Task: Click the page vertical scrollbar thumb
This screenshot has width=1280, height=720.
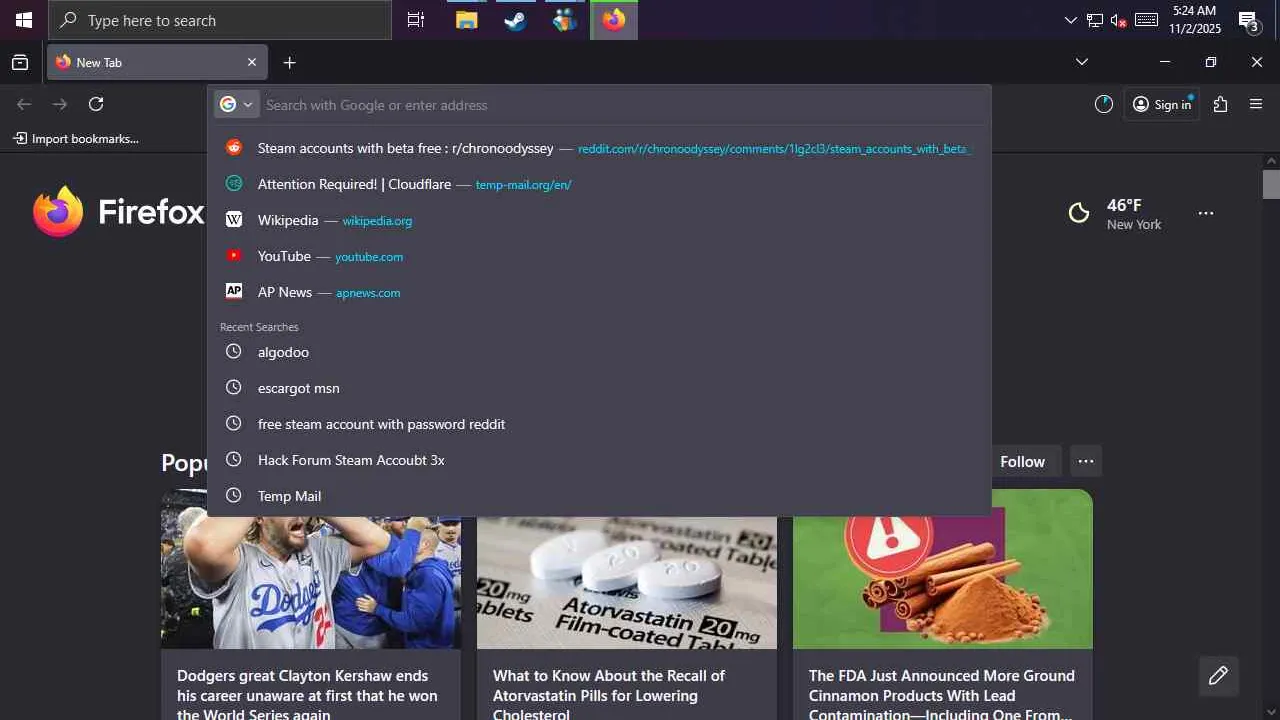Action: [x=1271, y=185]
